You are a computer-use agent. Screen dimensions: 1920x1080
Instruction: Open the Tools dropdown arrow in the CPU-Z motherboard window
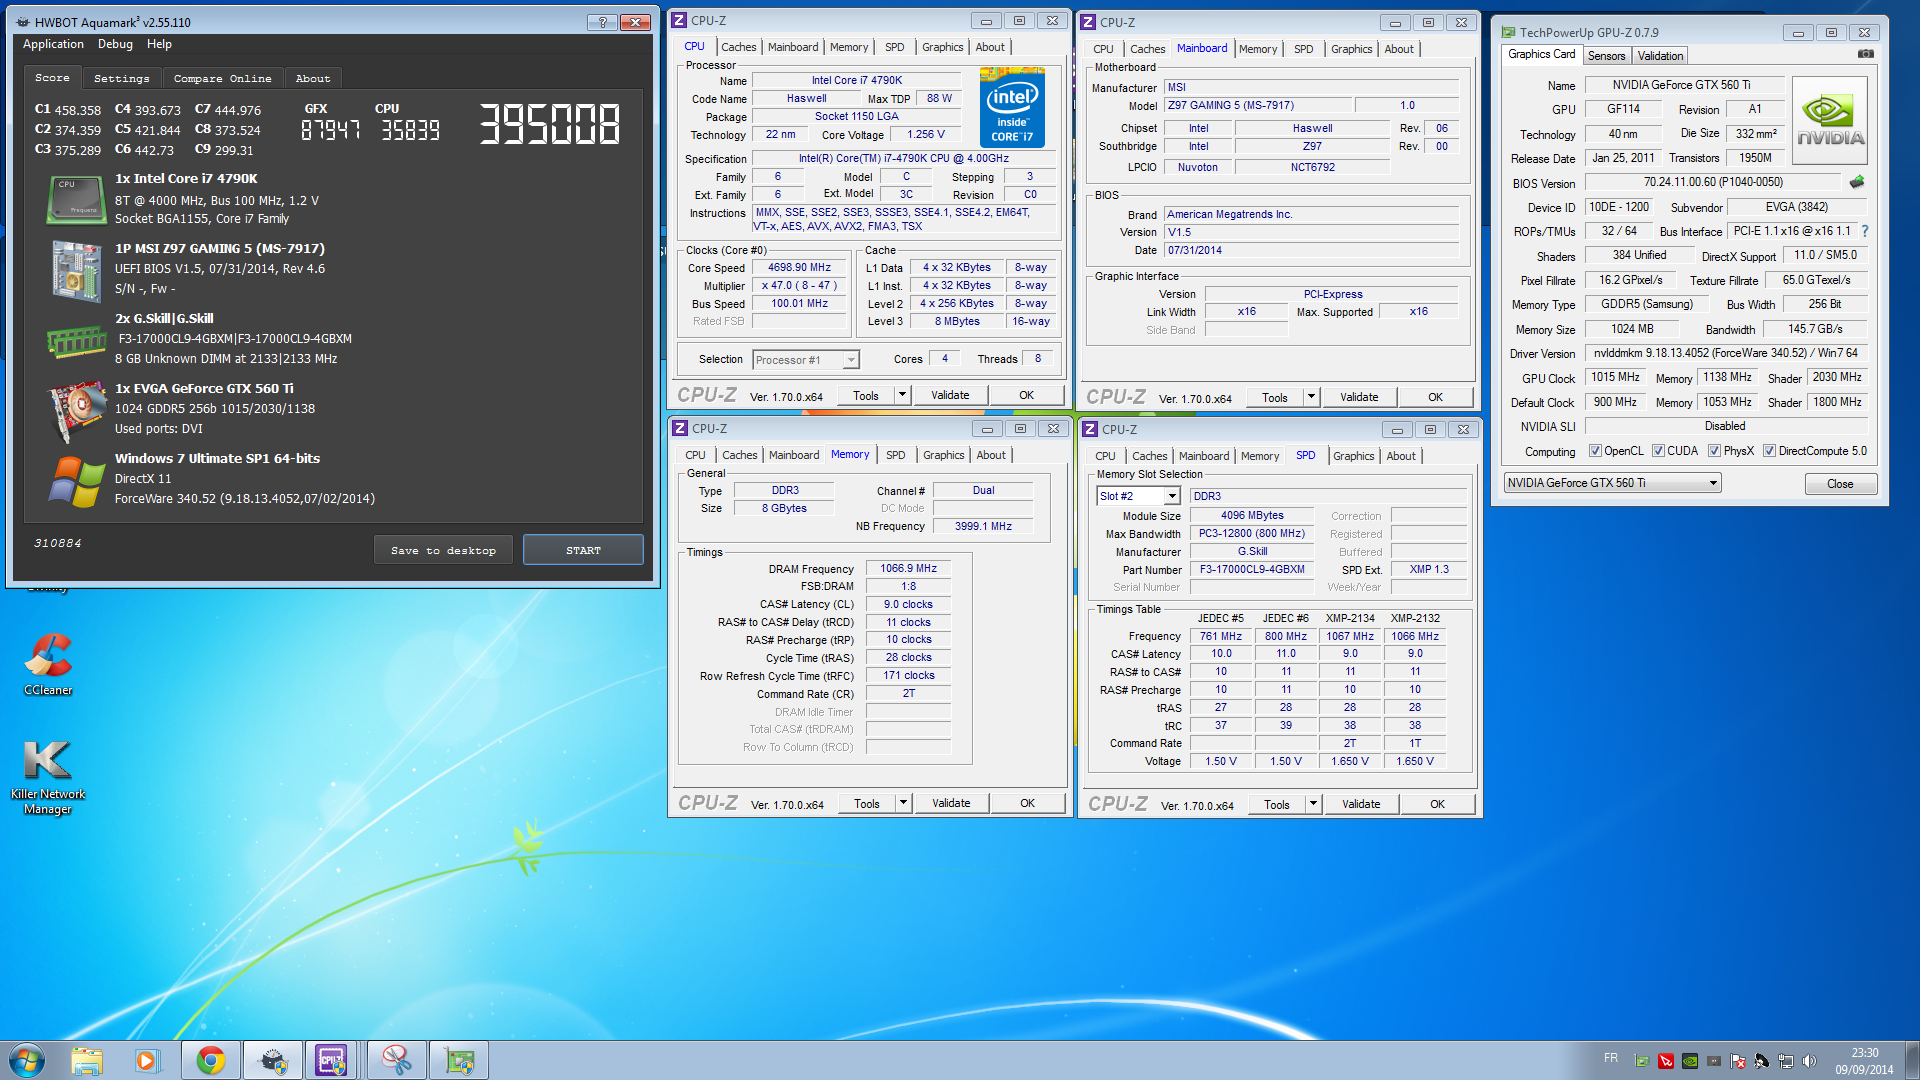(1311, 397)
